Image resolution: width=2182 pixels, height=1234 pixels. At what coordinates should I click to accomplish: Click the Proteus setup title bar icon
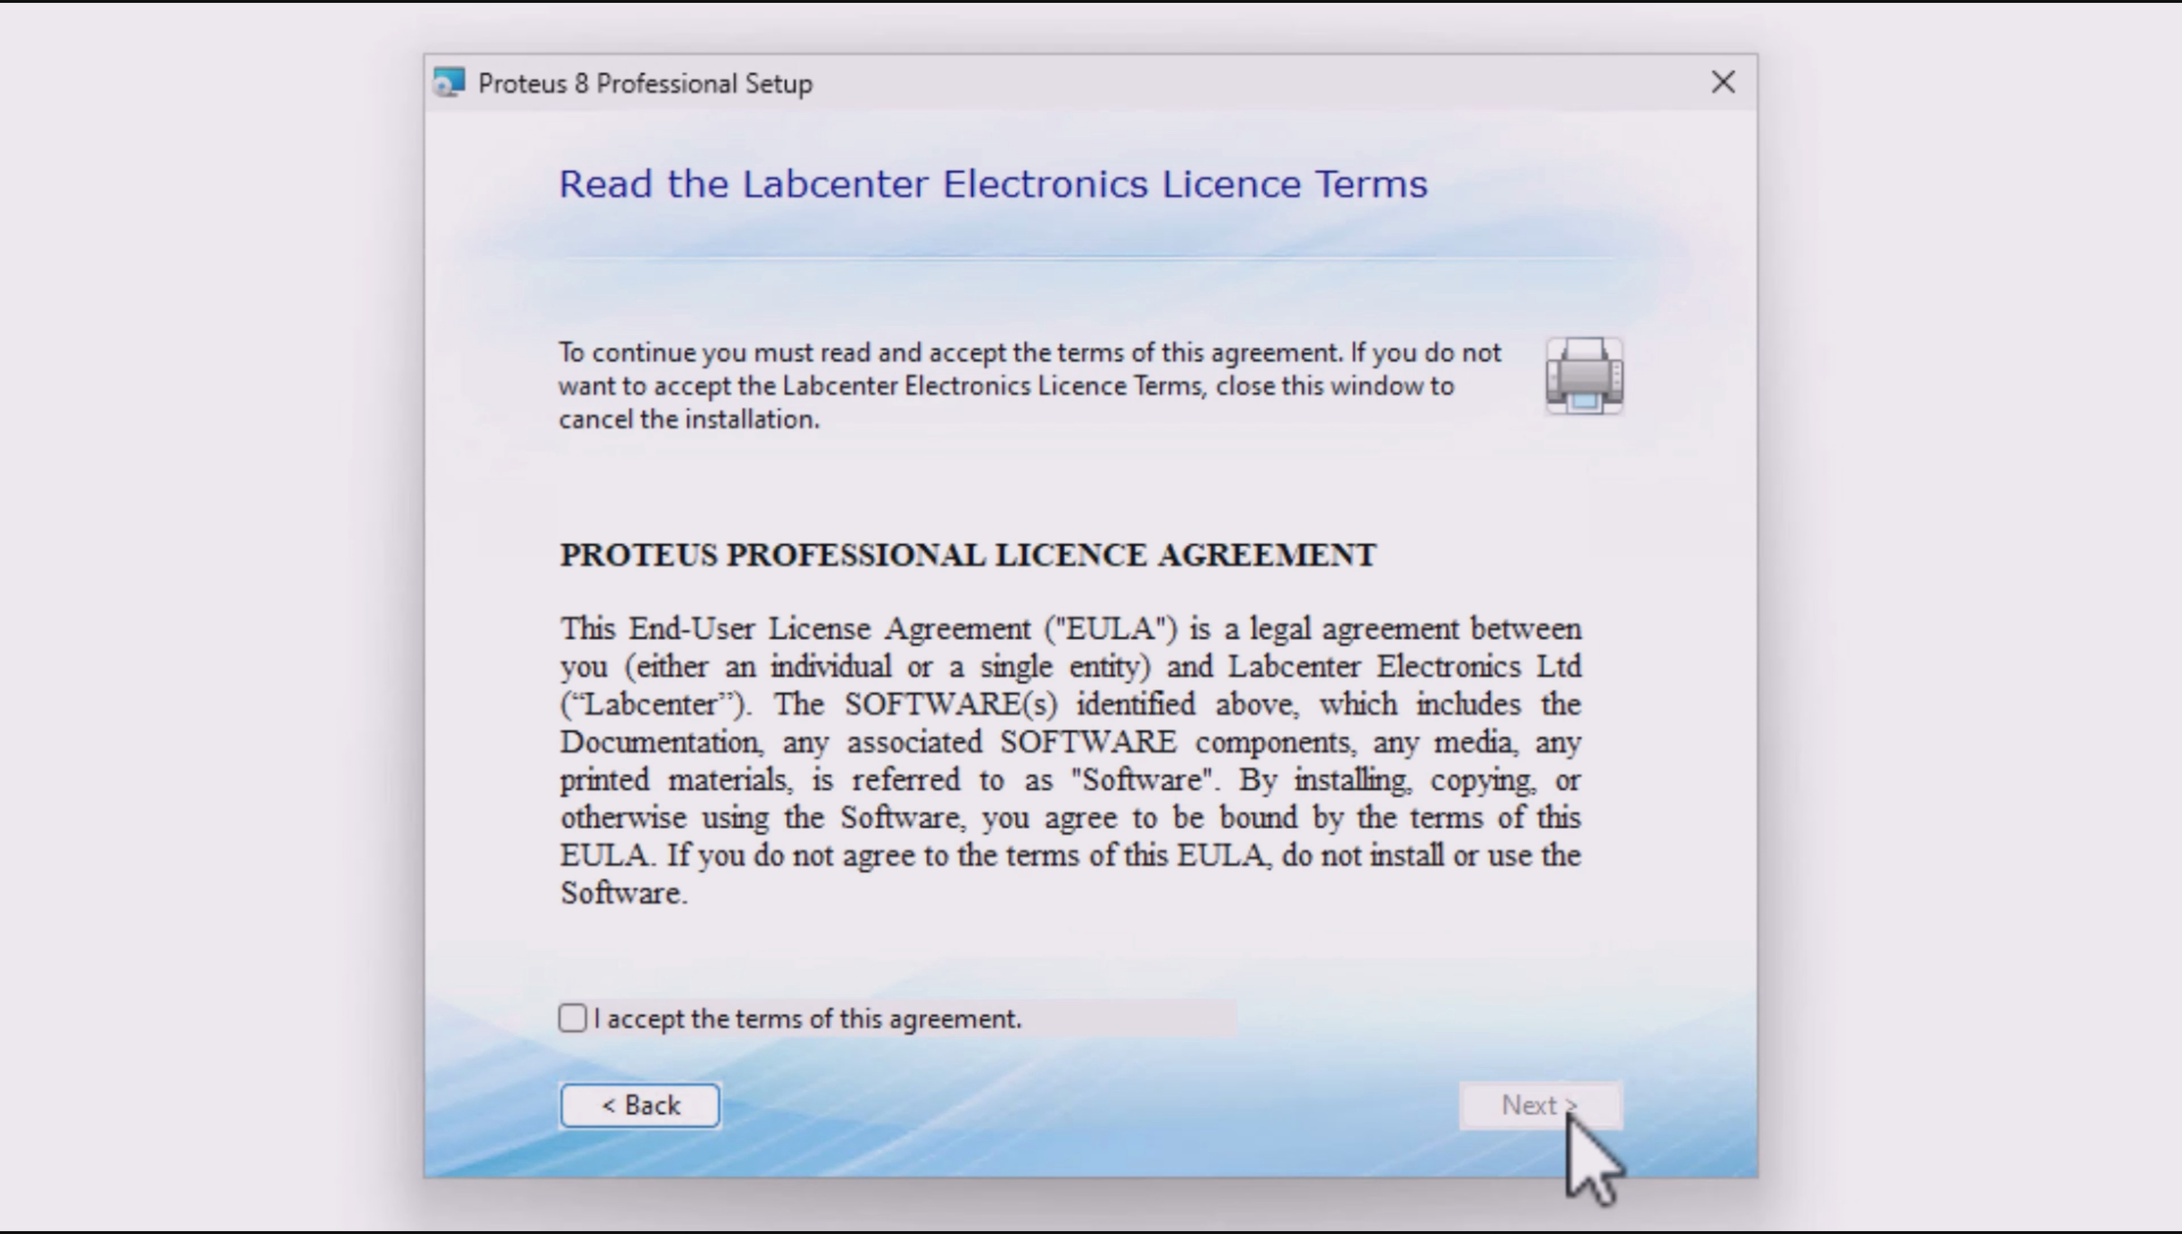[449, 83]
